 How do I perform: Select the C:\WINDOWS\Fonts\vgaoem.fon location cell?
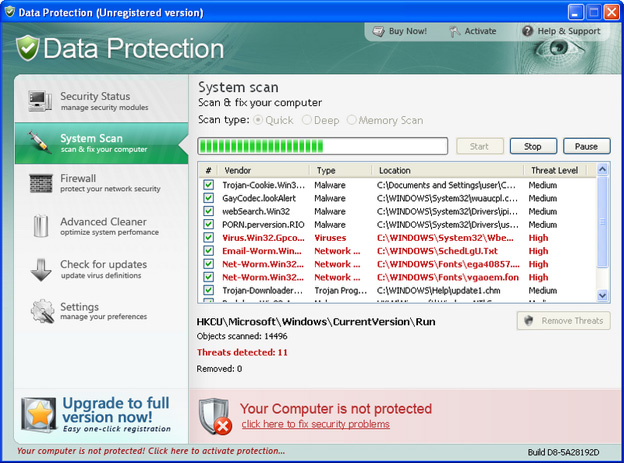coord(448,277)
